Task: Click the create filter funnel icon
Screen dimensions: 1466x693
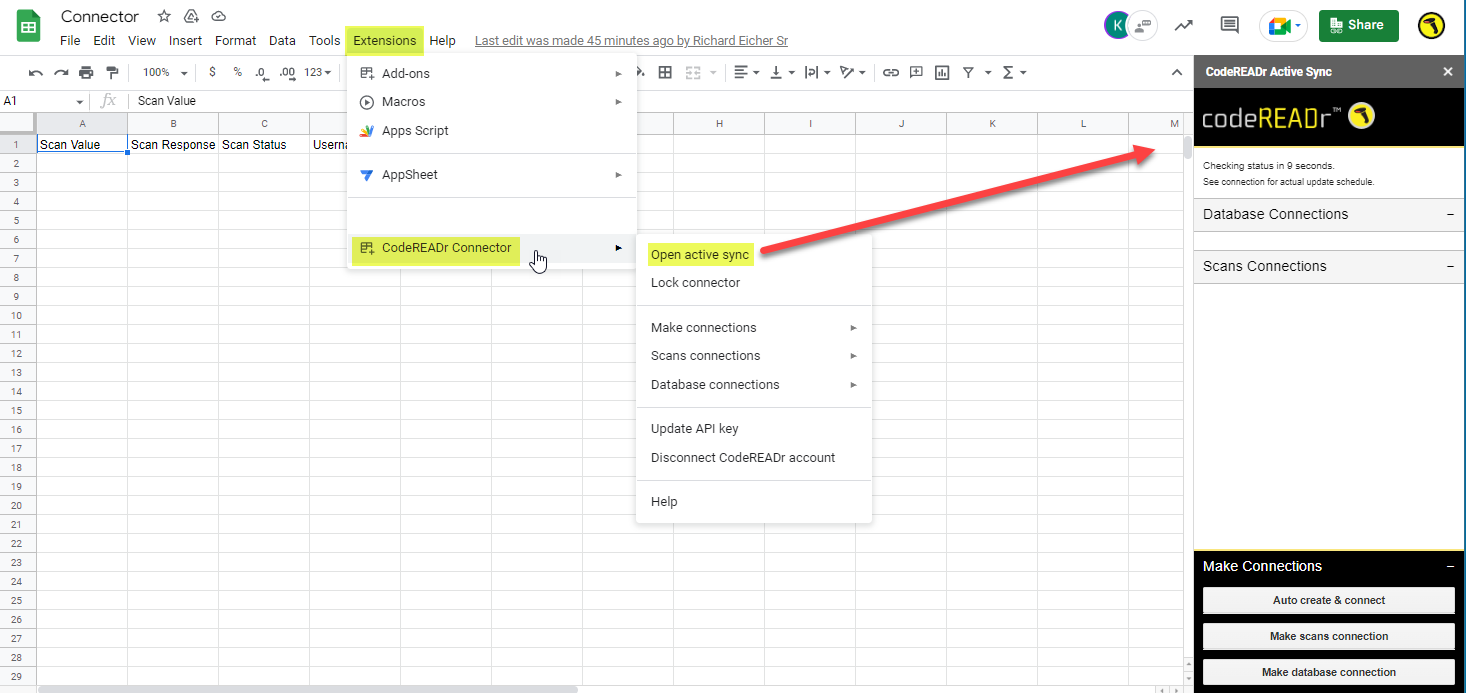Action: coord(968,73)
